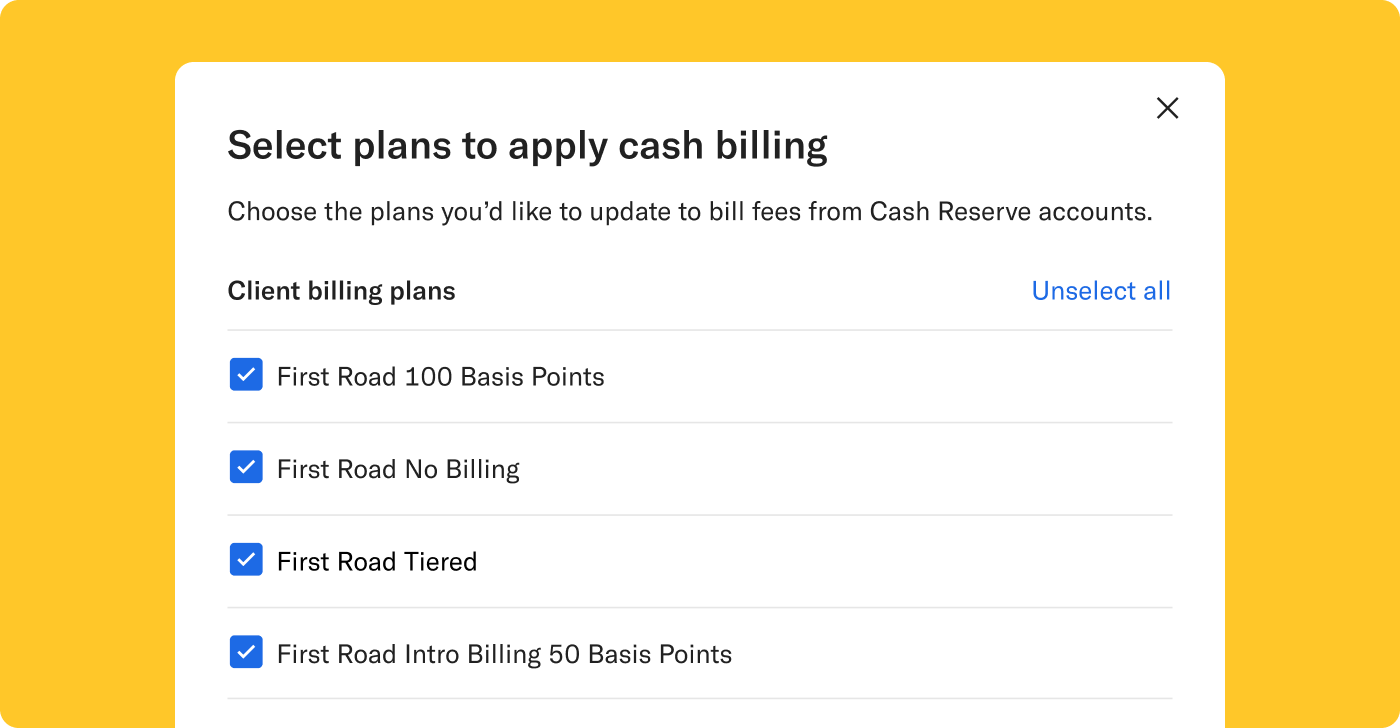Toggle the checkbox beside First Road Tiered
1400x728 pixels.
(x=246, y=559)
